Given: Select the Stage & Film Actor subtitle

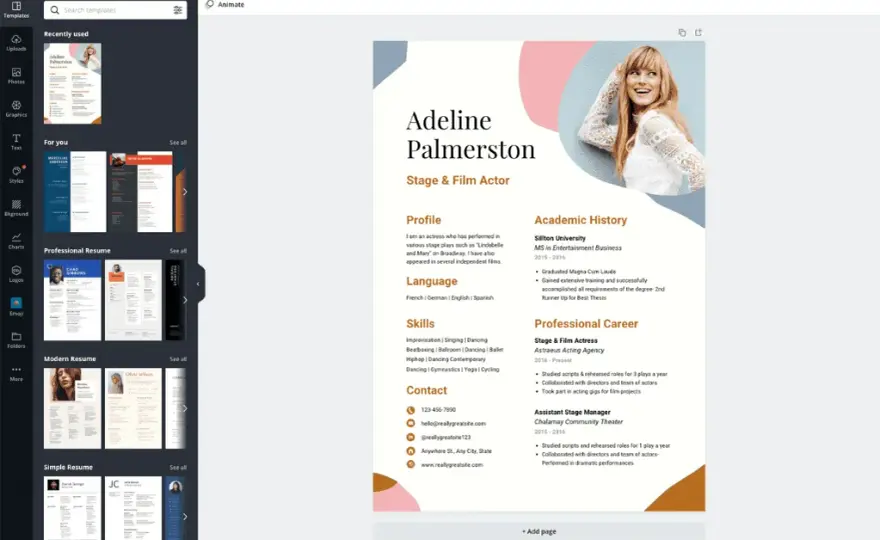Looking at the screenshot, I should 458,180.
